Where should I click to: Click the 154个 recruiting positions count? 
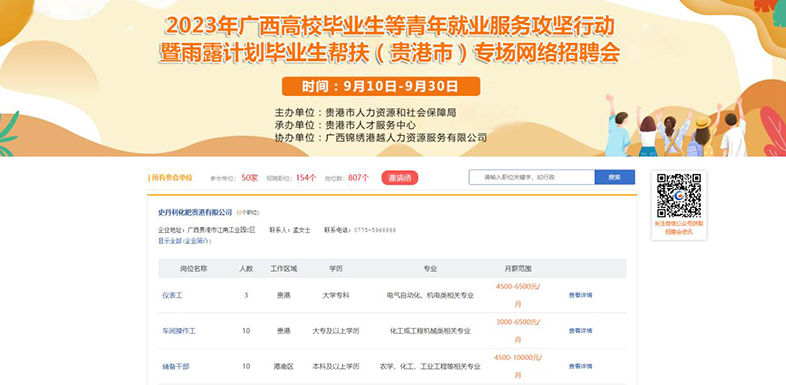(x=306, y=177)
